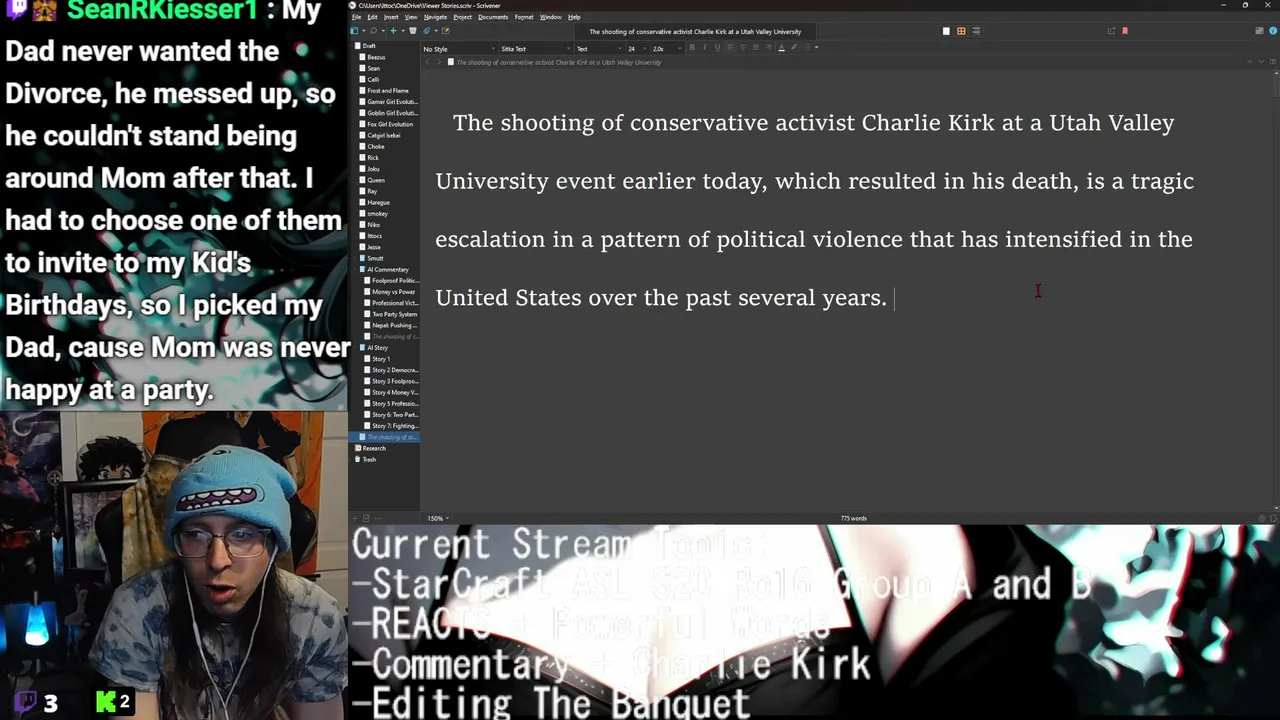
Task: Click next document down arrow in header
Action: coord(1261,62)
